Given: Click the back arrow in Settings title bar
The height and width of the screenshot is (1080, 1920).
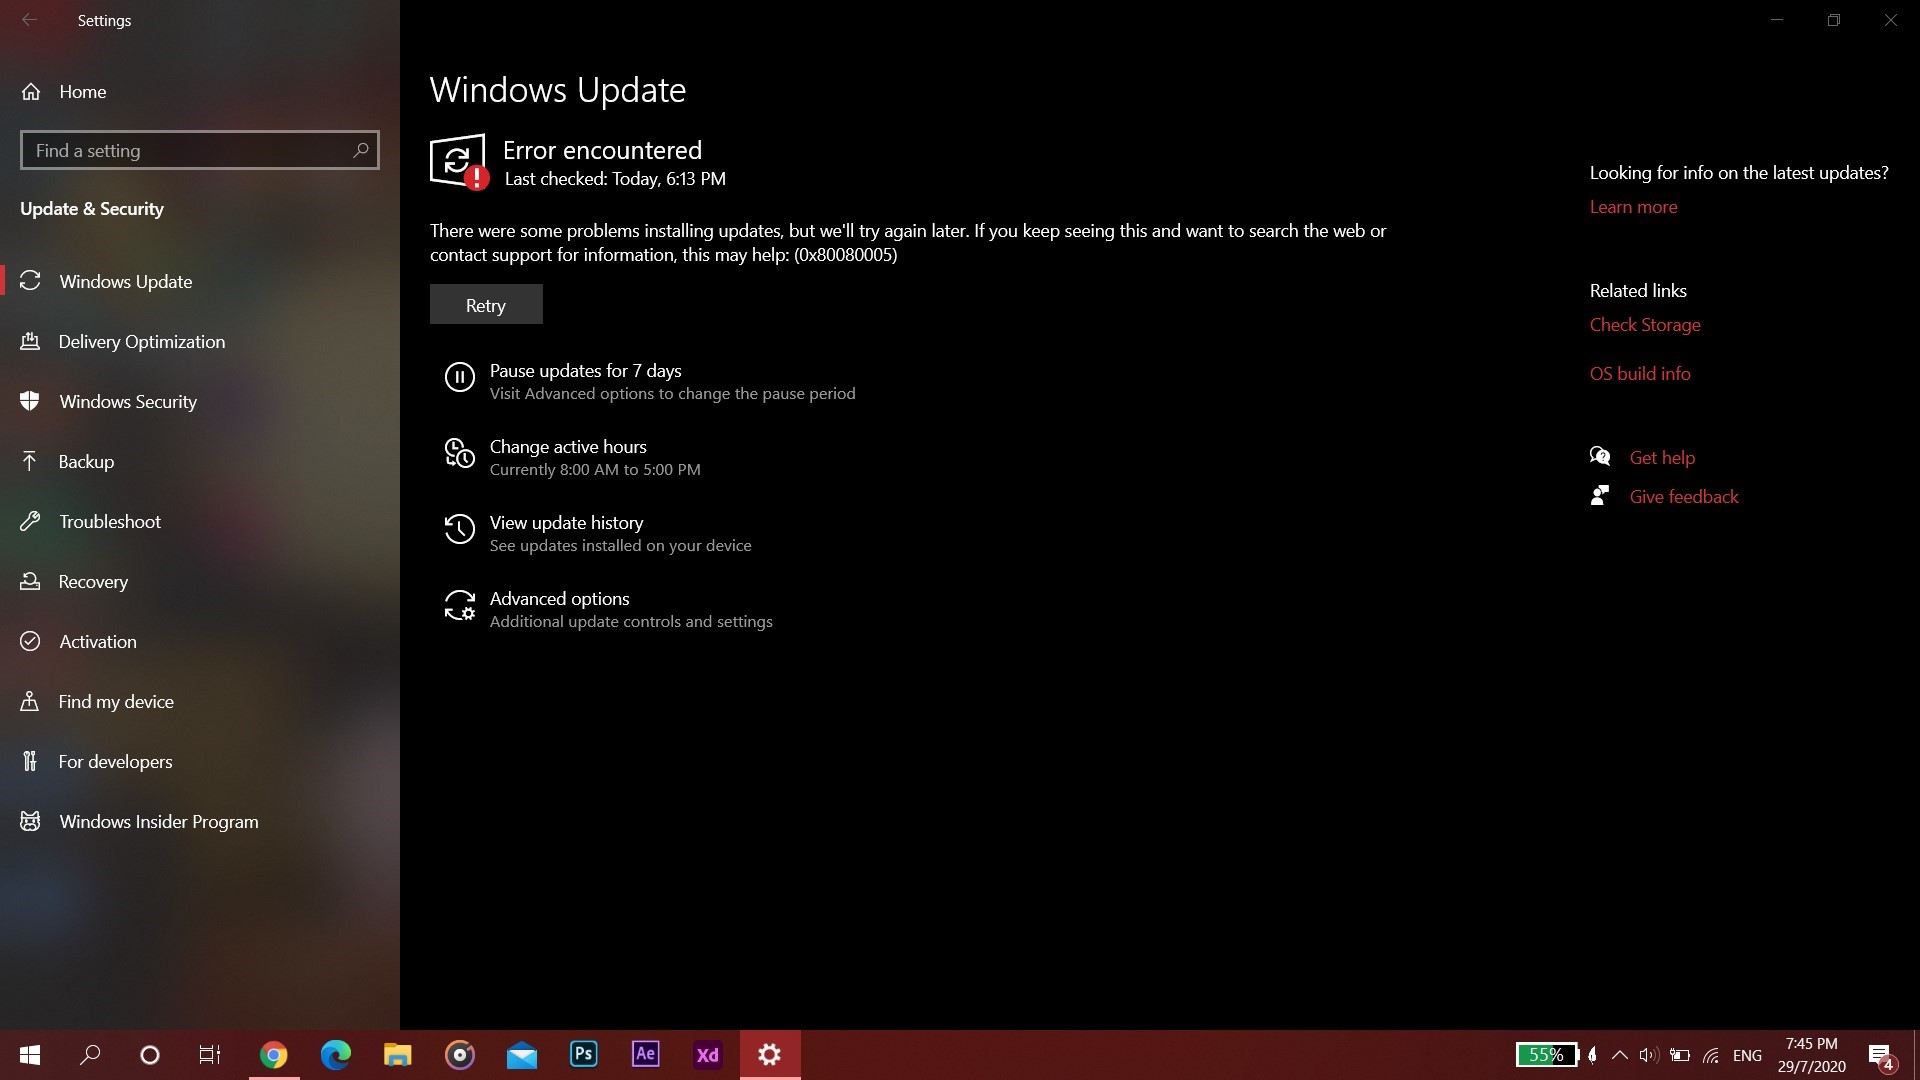Looking at the screenshot, I should pyautogui.click(x=29, y=20).
